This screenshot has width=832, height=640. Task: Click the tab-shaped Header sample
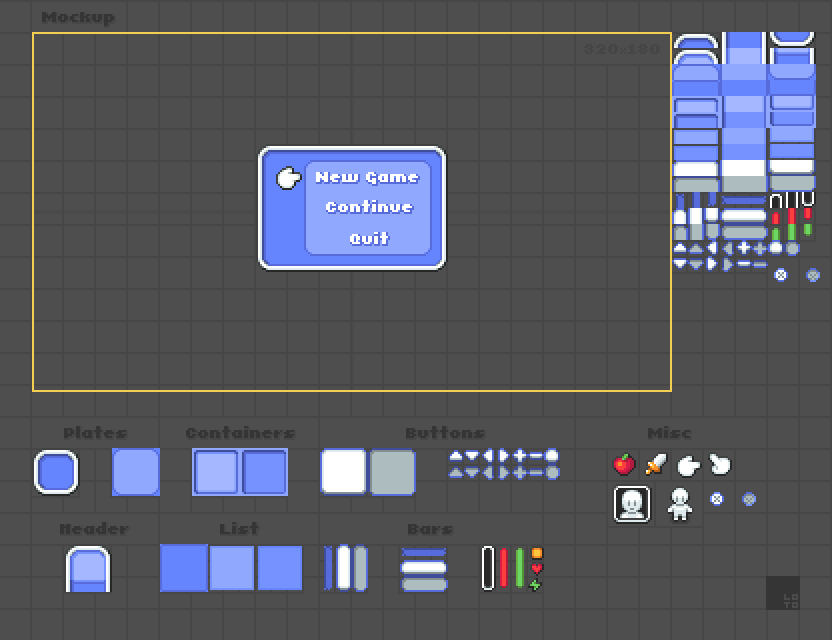(88, 569)
